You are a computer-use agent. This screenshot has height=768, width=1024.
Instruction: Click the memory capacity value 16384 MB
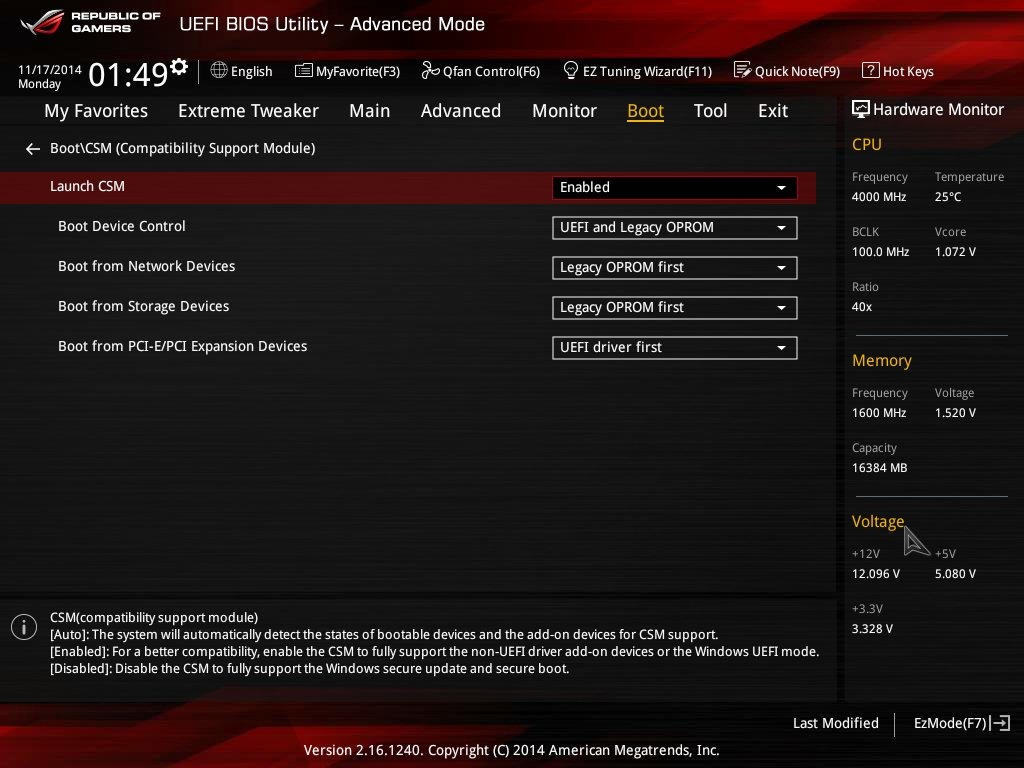879,468
